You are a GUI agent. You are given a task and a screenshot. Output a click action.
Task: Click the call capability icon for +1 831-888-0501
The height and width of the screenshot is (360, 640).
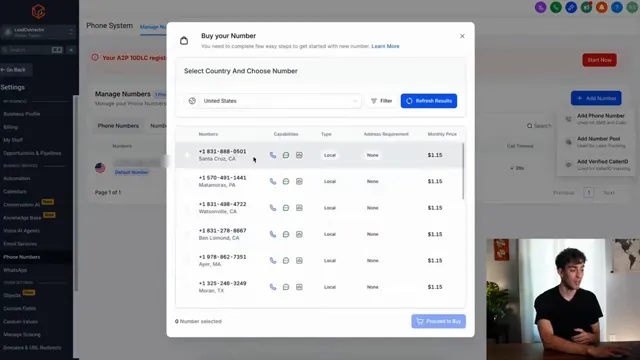click(273, 155)
